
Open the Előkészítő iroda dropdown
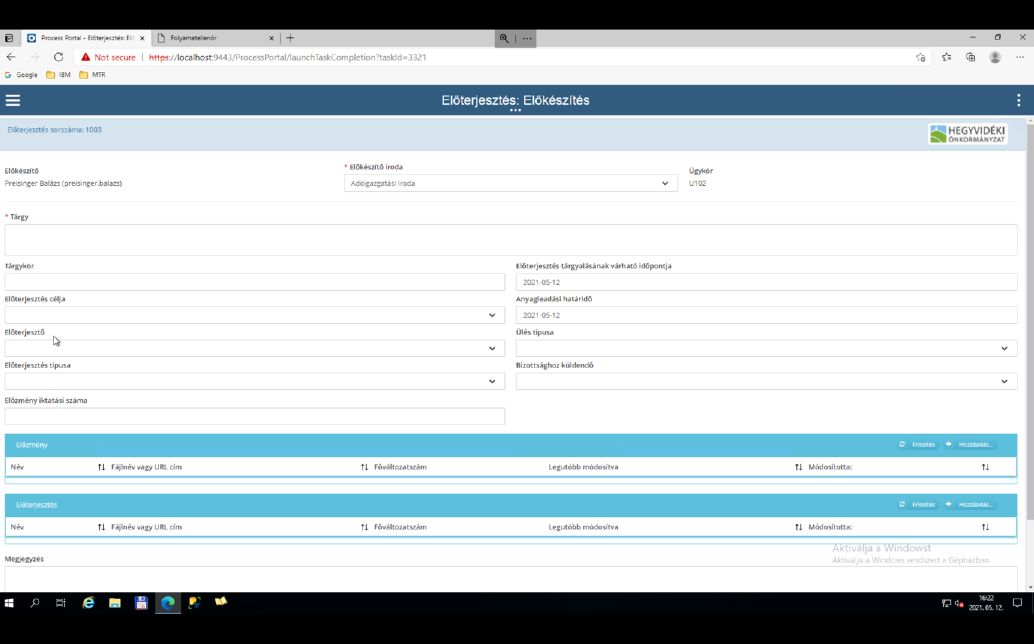pyautogui.click(x=665, y=182)
